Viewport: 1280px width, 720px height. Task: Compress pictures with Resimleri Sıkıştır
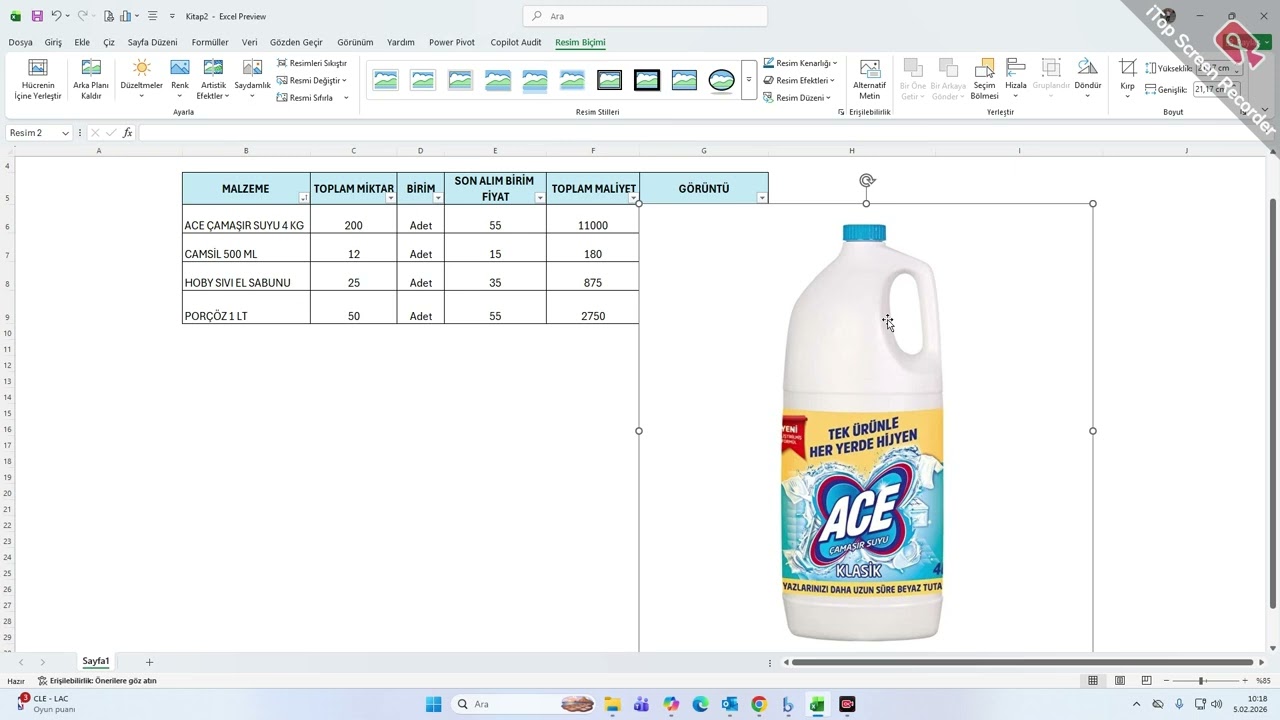click(x=312, y=63)
